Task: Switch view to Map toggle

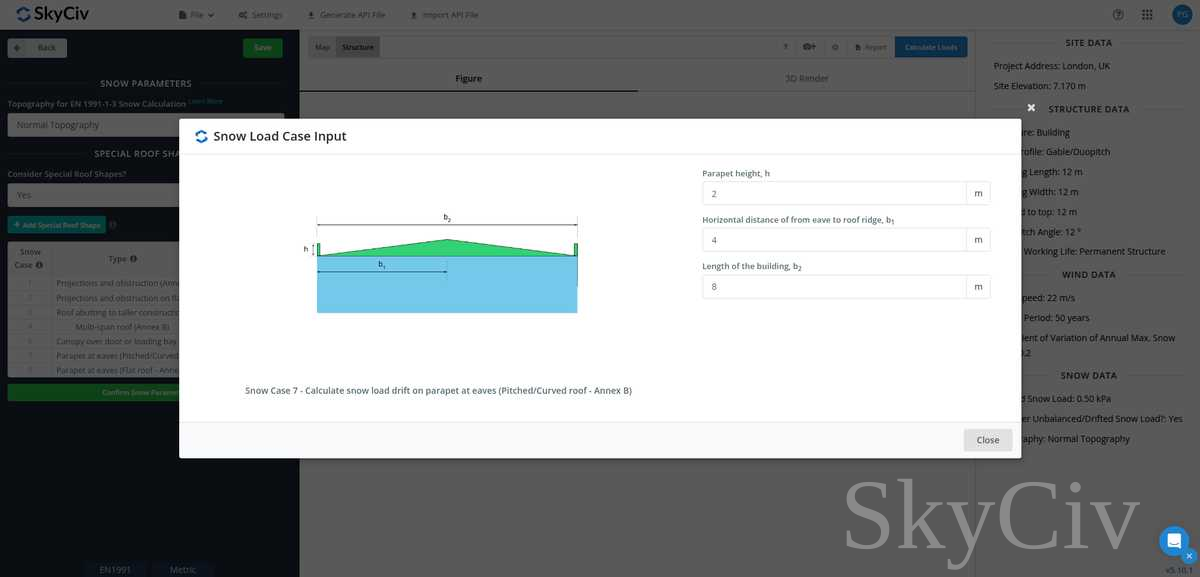Action: coord(322,47)
